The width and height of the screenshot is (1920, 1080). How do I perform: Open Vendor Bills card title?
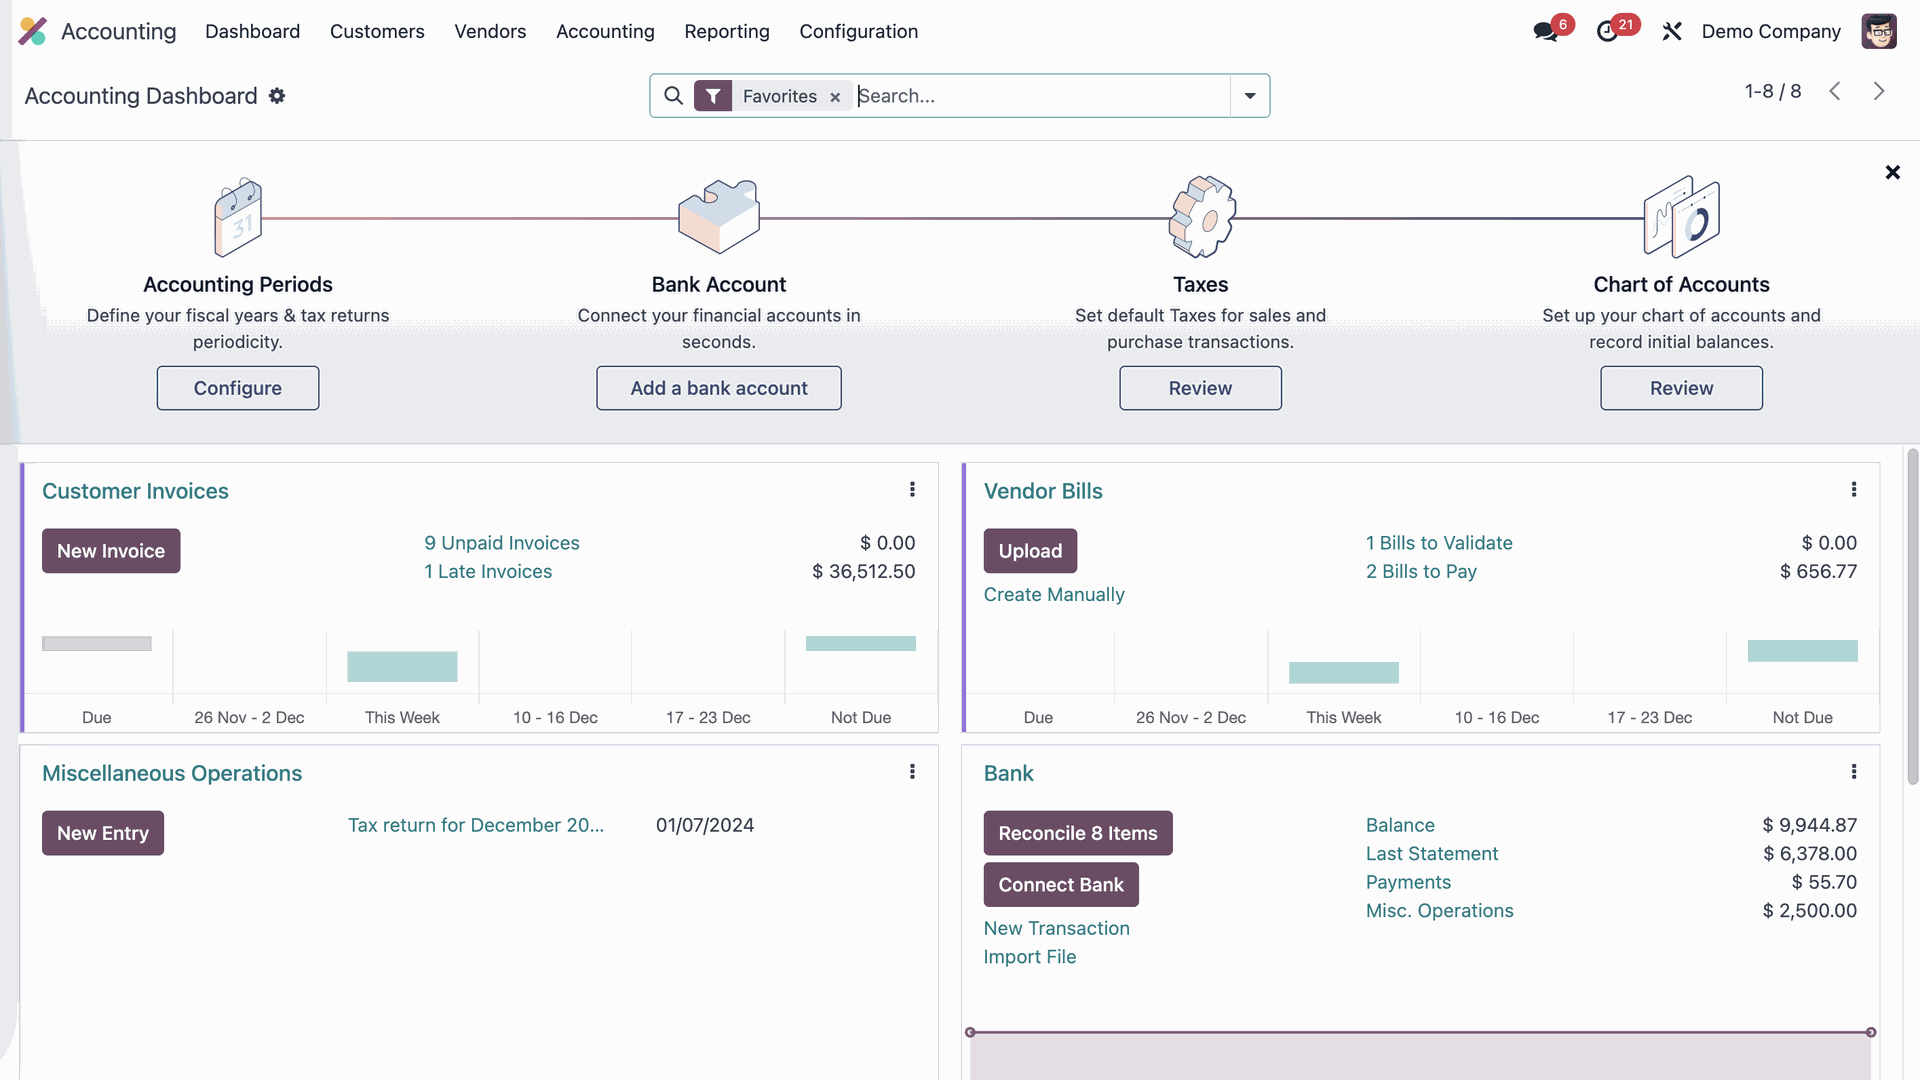(1043, 491)
